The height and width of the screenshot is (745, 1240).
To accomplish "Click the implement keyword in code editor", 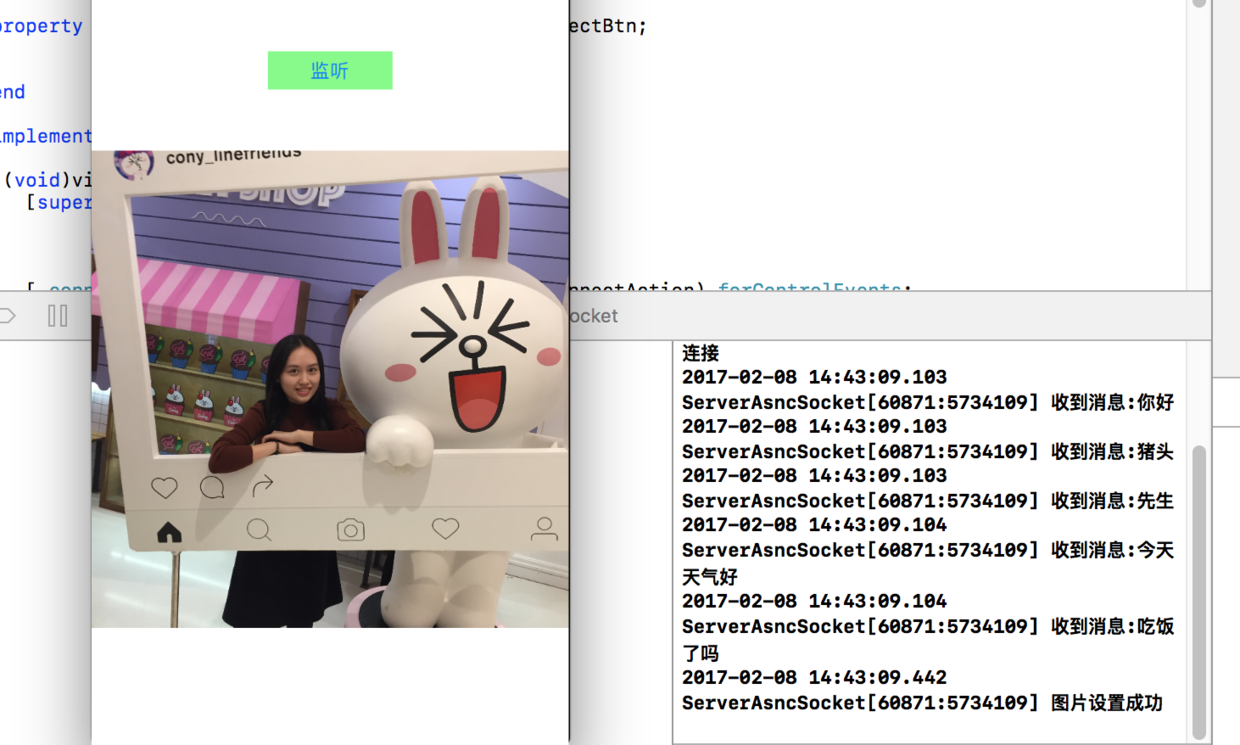I will tap(46, 136).
